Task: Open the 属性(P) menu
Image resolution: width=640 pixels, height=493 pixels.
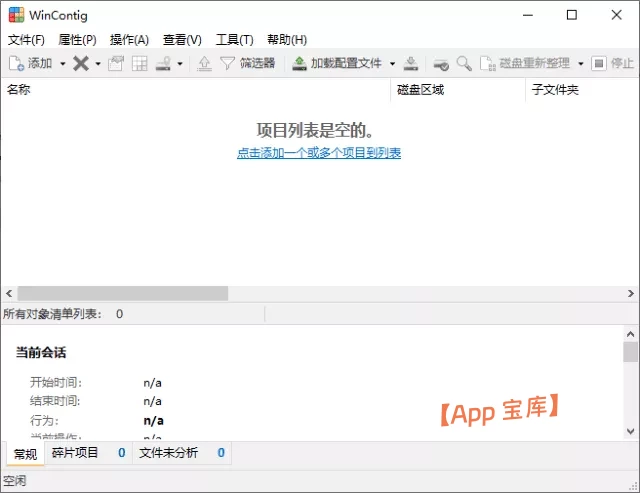Action: (78, 40)
